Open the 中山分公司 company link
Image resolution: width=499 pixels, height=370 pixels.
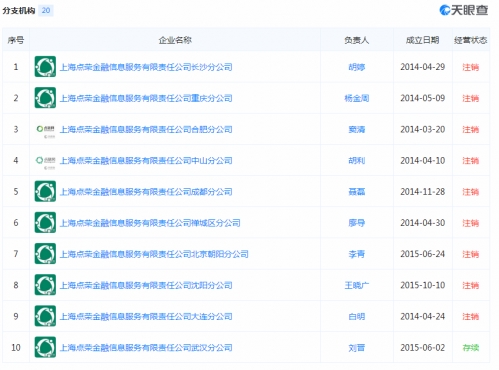point(146,161)
